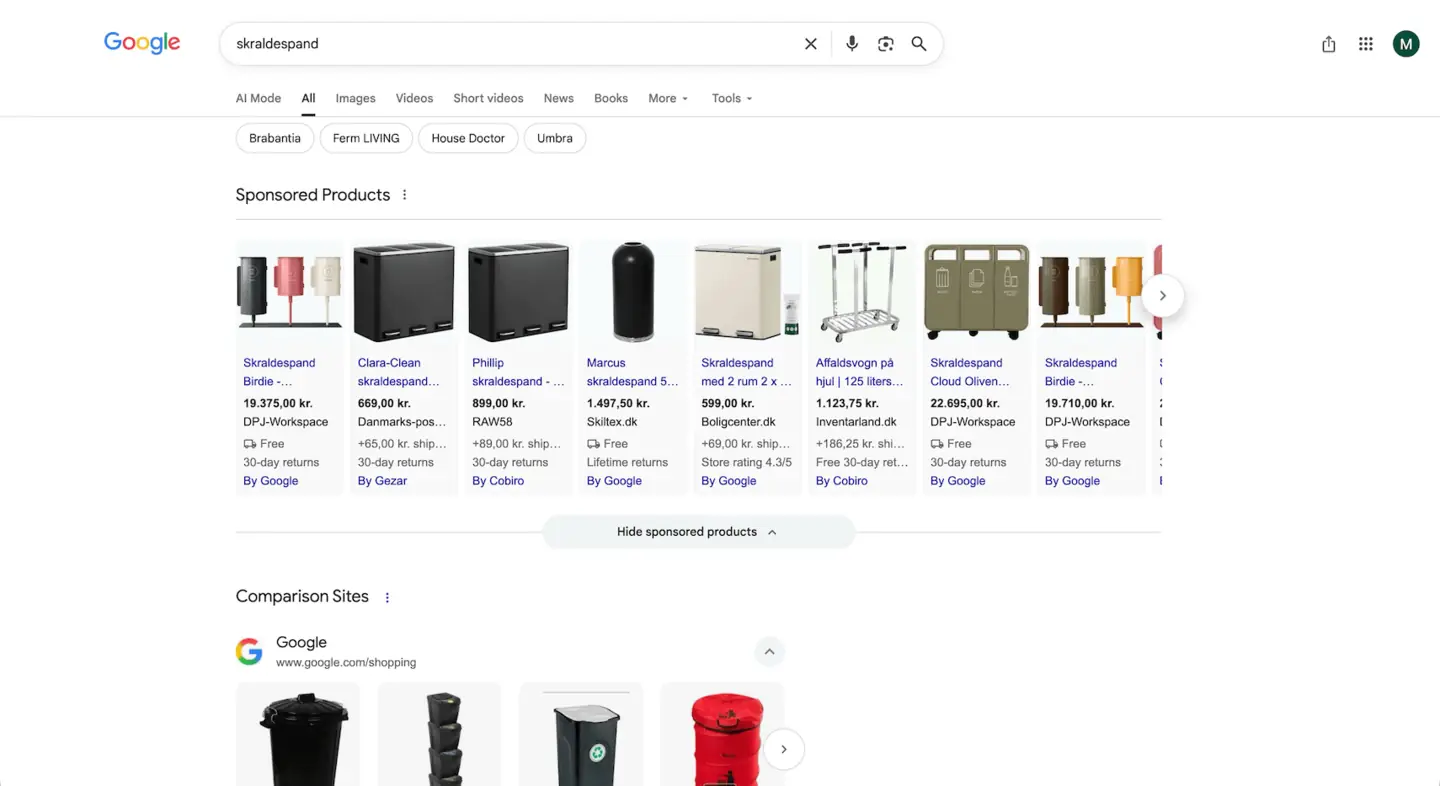Image resolution: width=1440 pixels, height=786 pixels.
Task: Open the Google apps grid
Action: 1366,44
